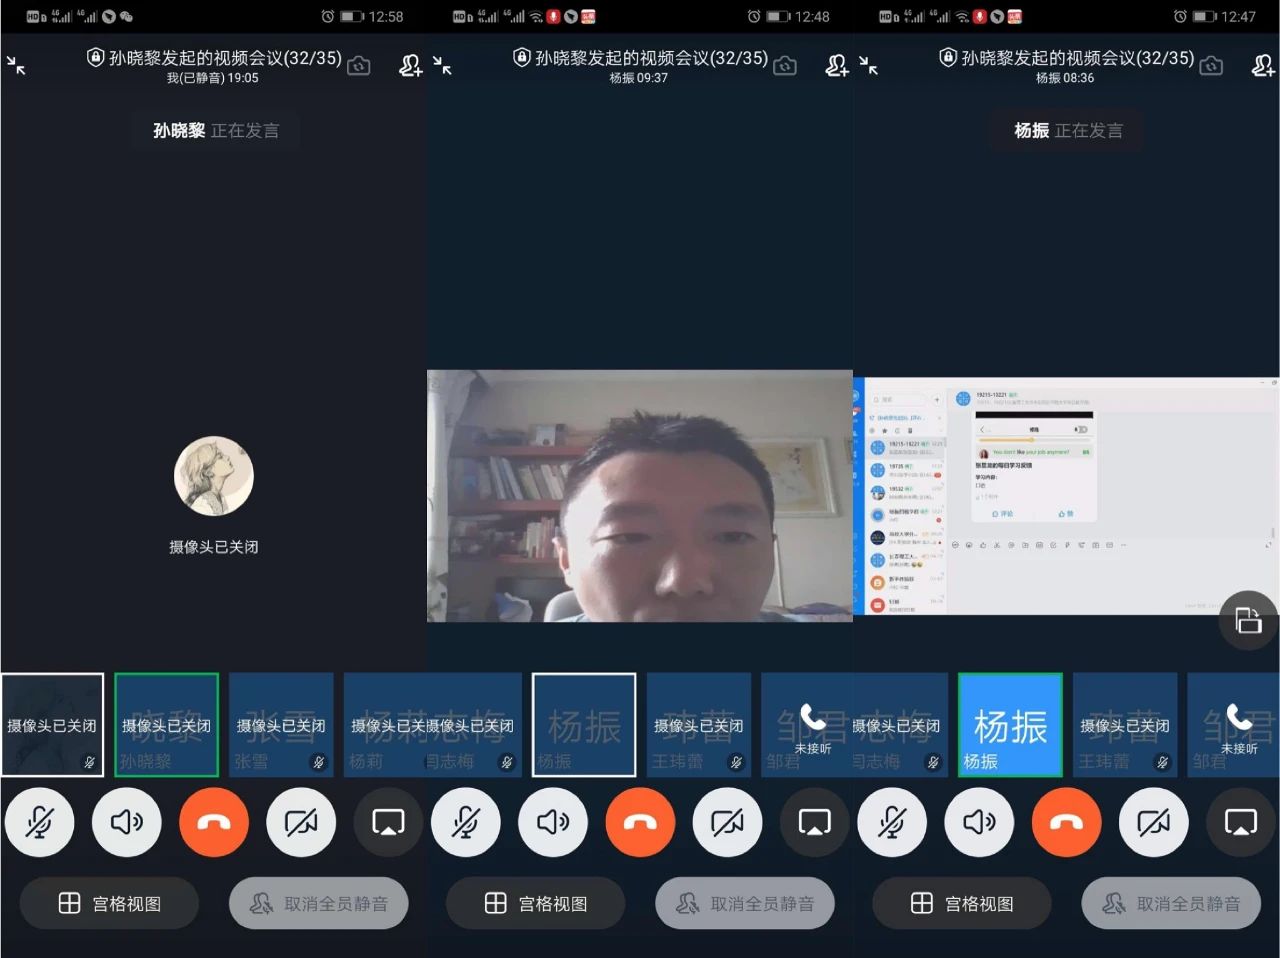1280x958 pixels.
Task: Switch camera icon in the 12:58 screen
Action: [x=359, y=66]
